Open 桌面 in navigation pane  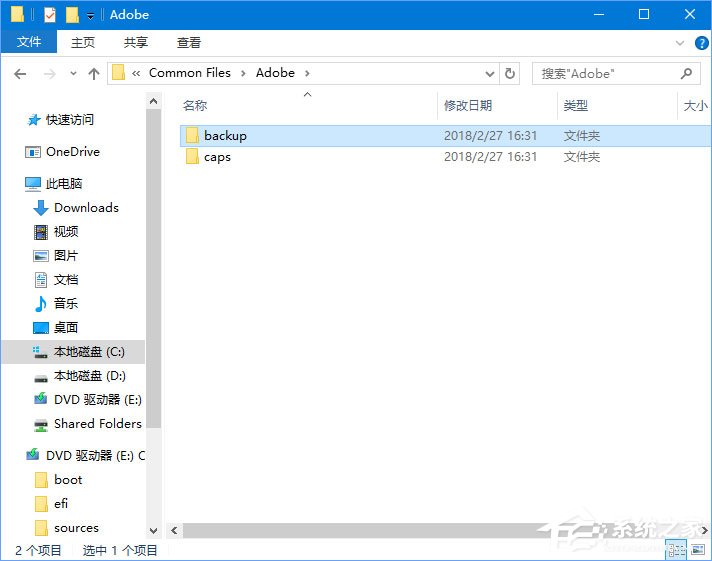66,328
